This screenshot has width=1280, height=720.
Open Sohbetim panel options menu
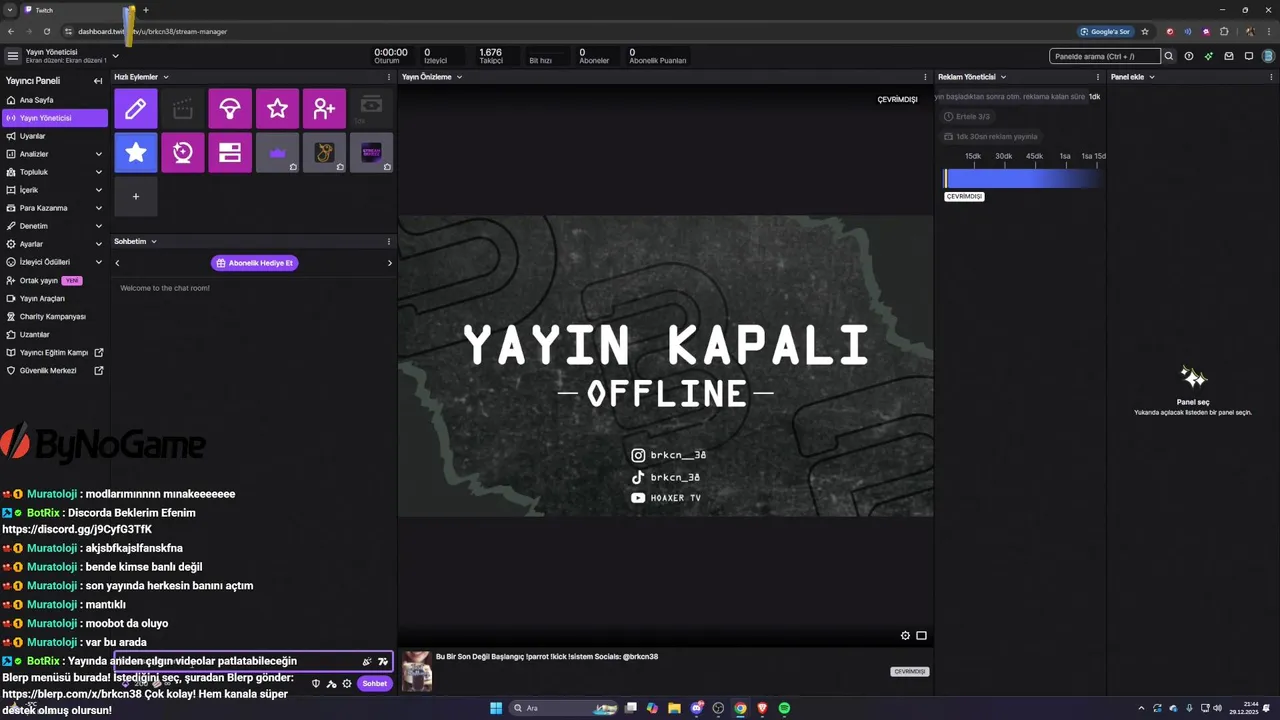pyautogui.click(x=389, y=241)
